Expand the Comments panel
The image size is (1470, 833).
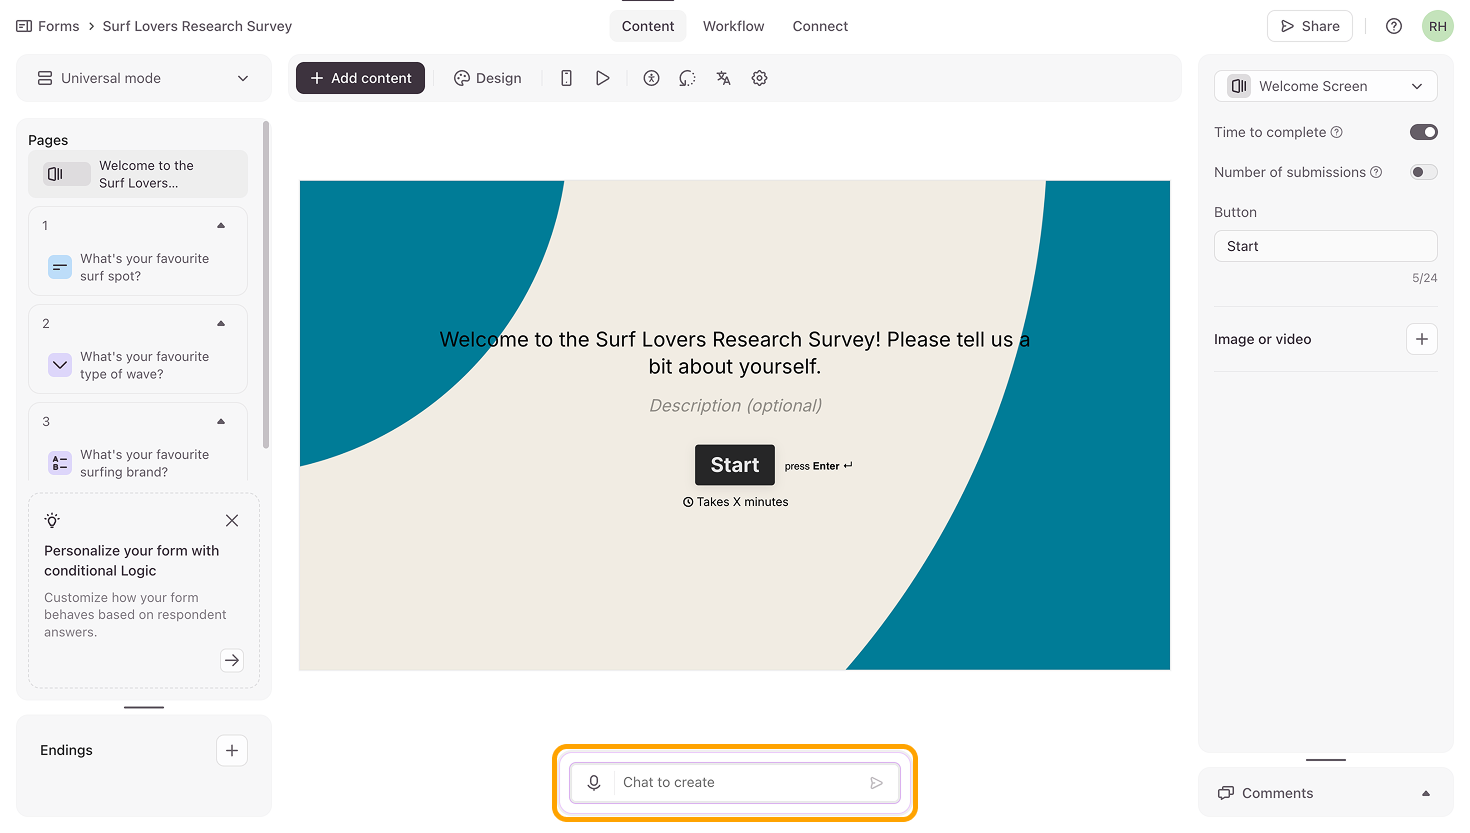1425,793
